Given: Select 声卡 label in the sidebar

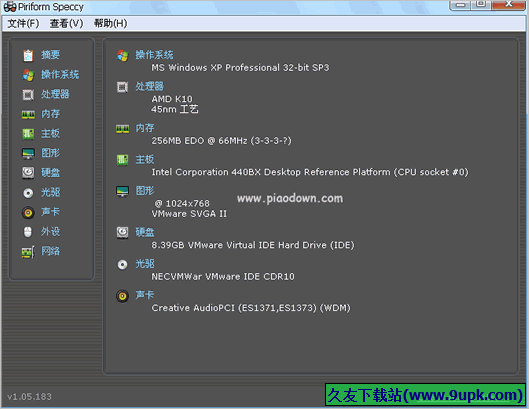Looking at the screenshot, I should 51,212.
